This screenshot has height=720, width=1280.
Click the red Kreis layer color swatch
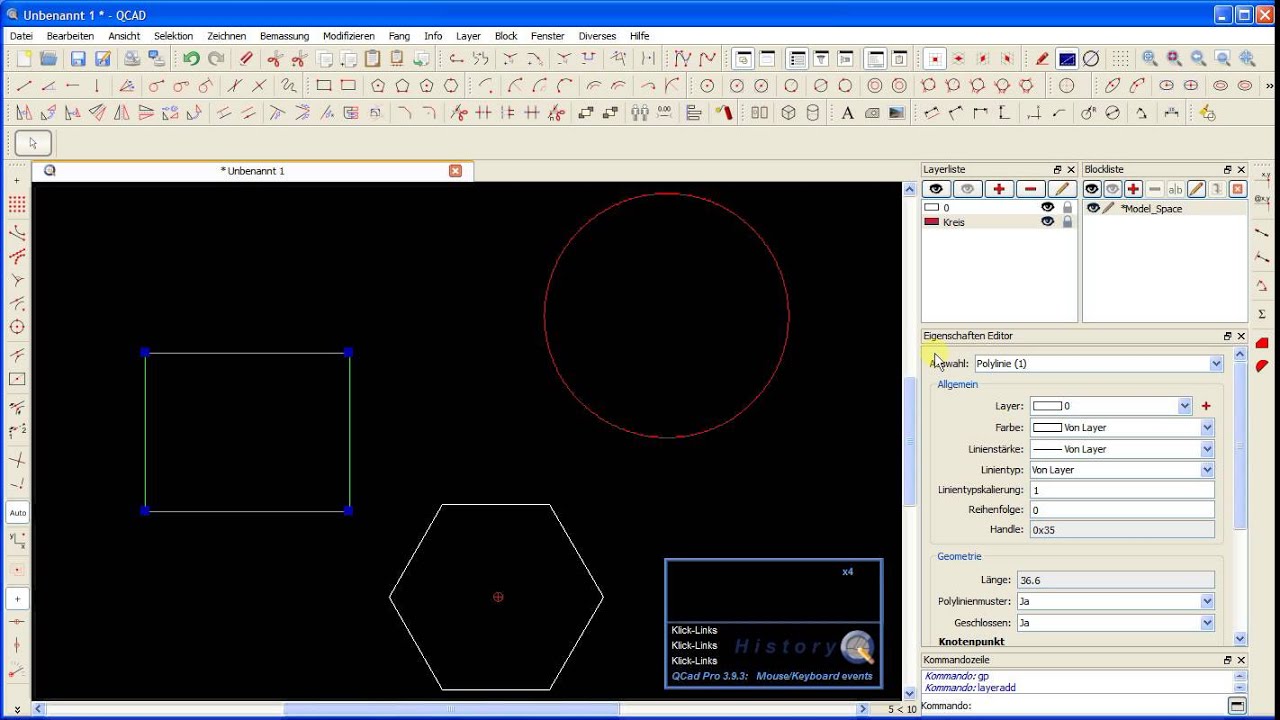(x=932, y=222)
